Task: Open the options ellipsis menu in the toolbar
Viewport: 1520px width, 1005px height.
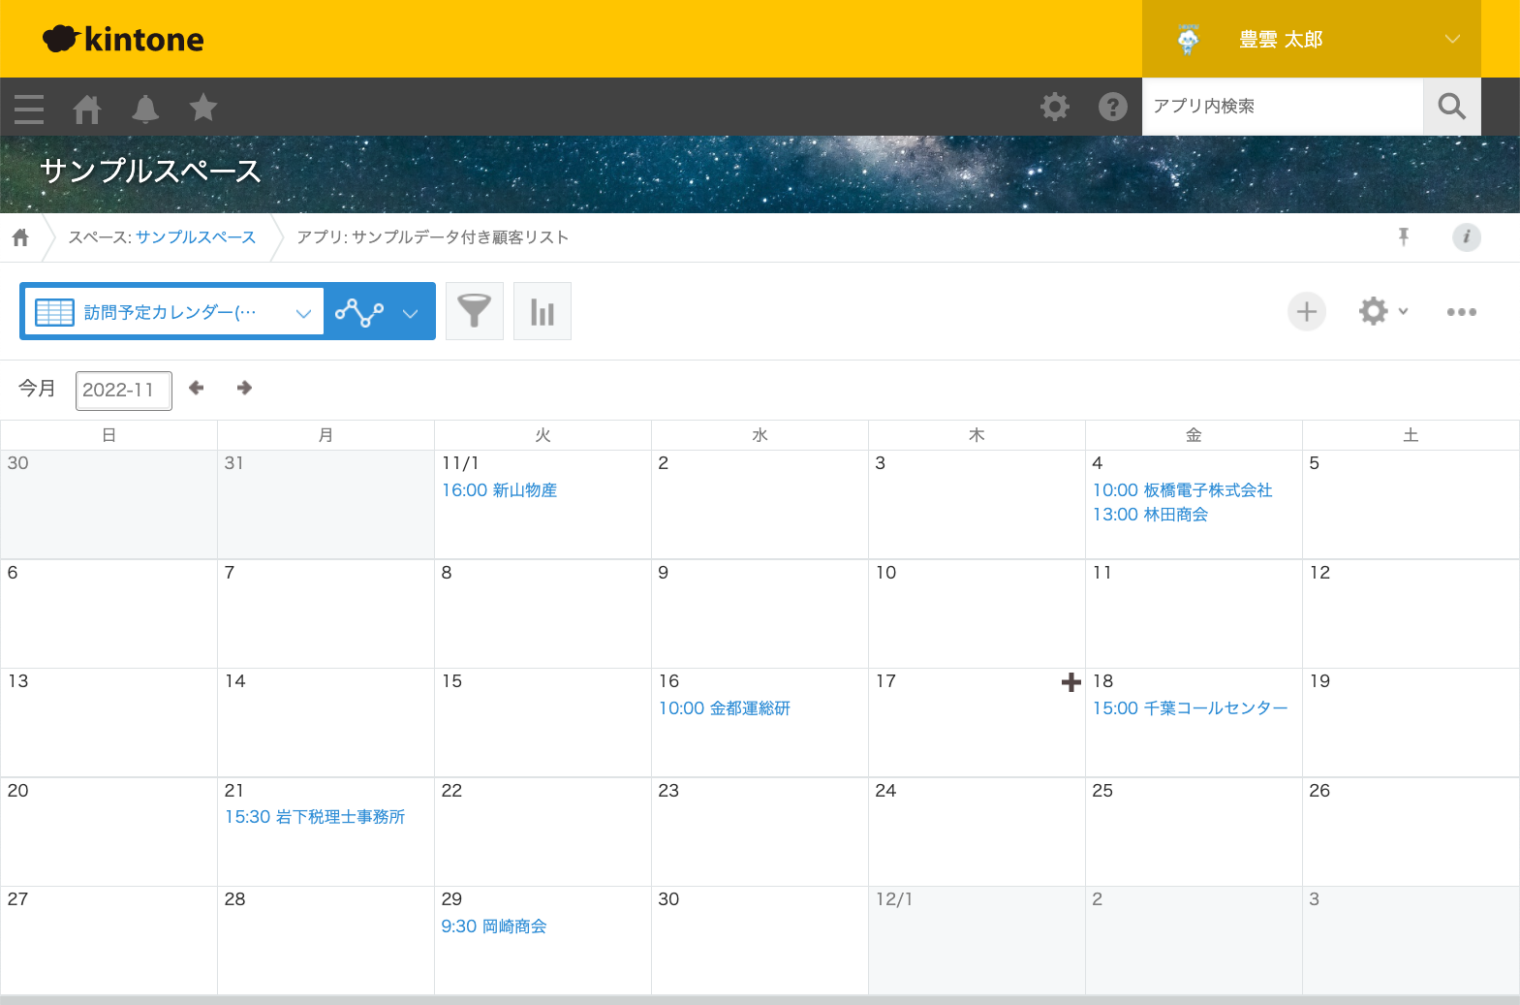Action: [1462, 311]
